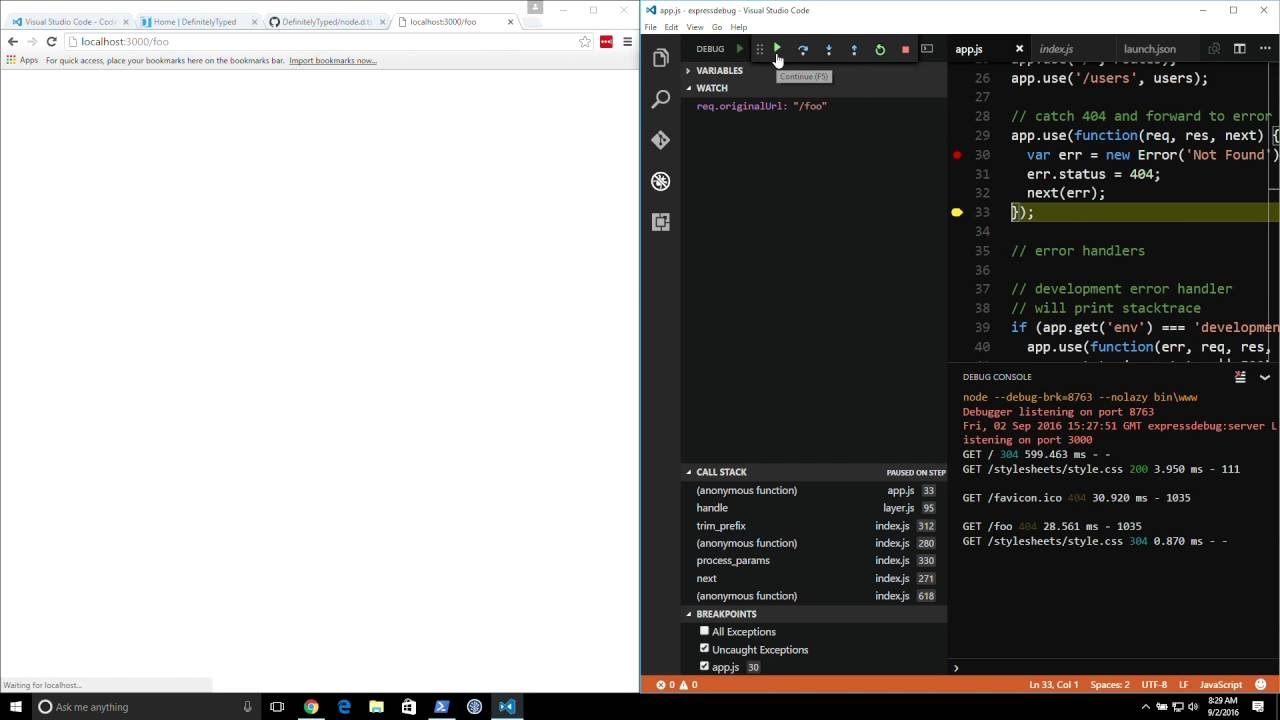
Task: Click Cortana Ask me anything search box
Action: (x=145, y=707)
